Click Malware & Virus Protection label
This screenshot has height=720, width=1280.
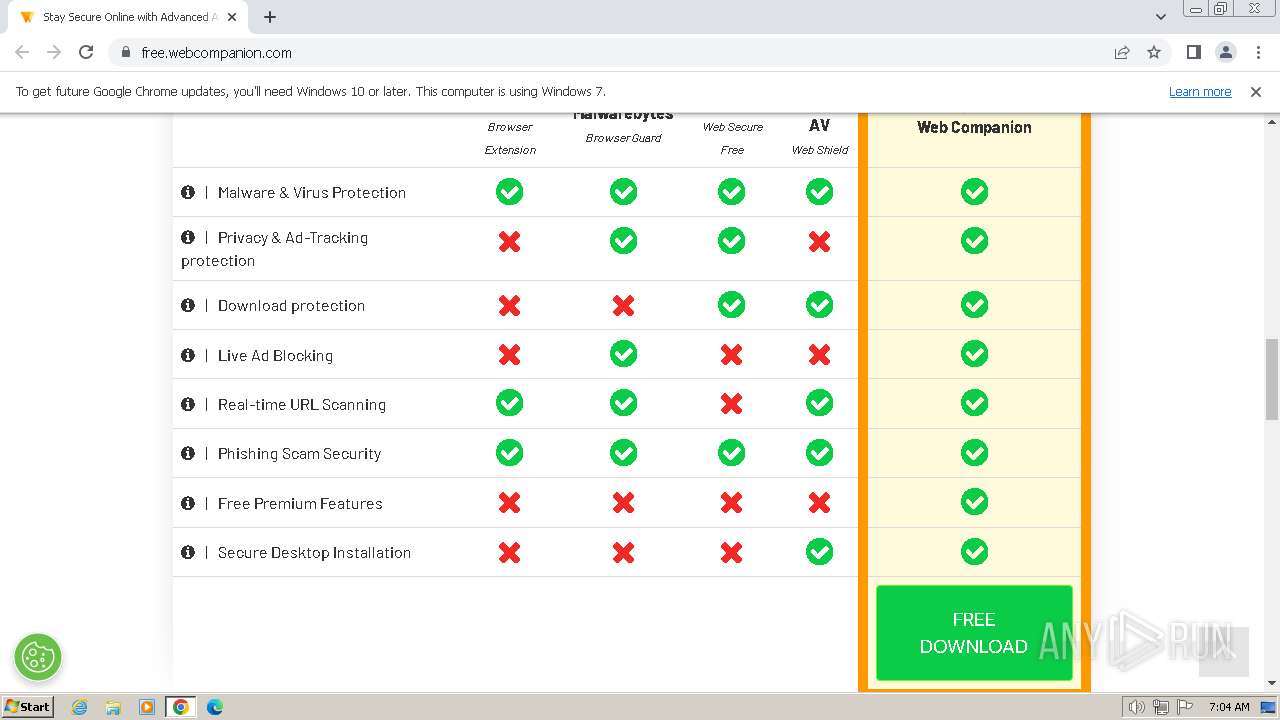[x=312, y=192]
